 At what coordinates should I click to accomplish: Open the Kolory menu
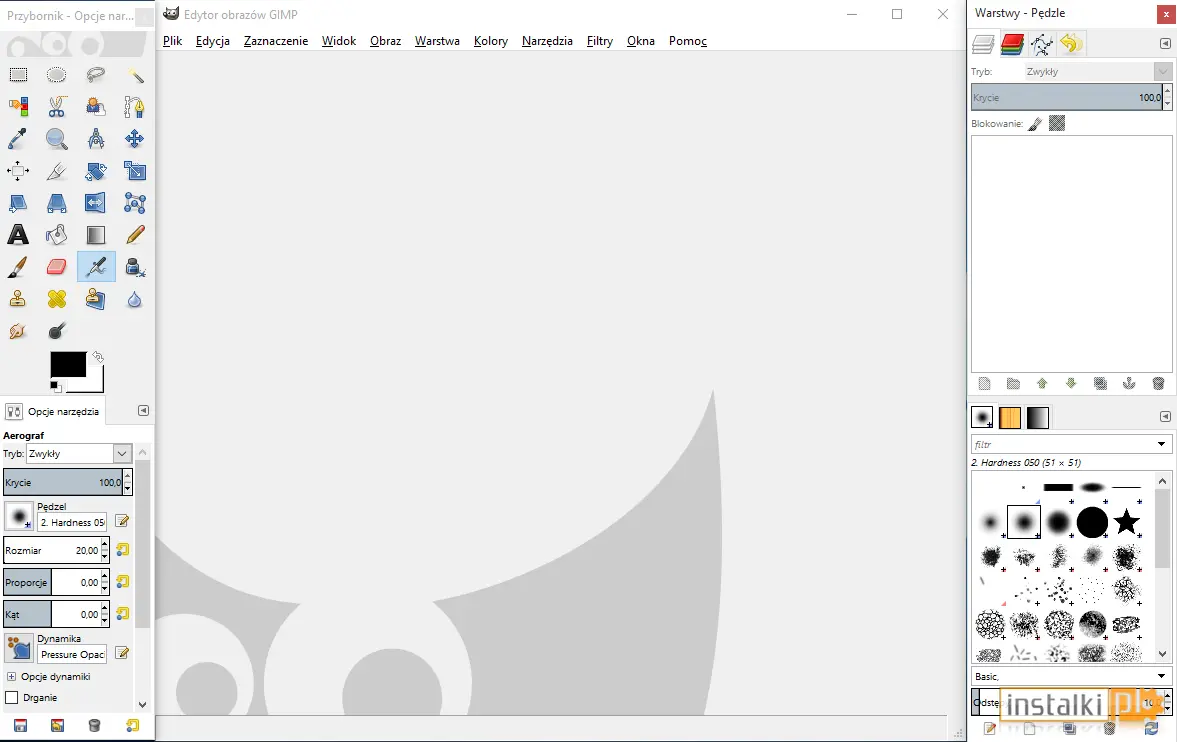(x=491, y=41)
